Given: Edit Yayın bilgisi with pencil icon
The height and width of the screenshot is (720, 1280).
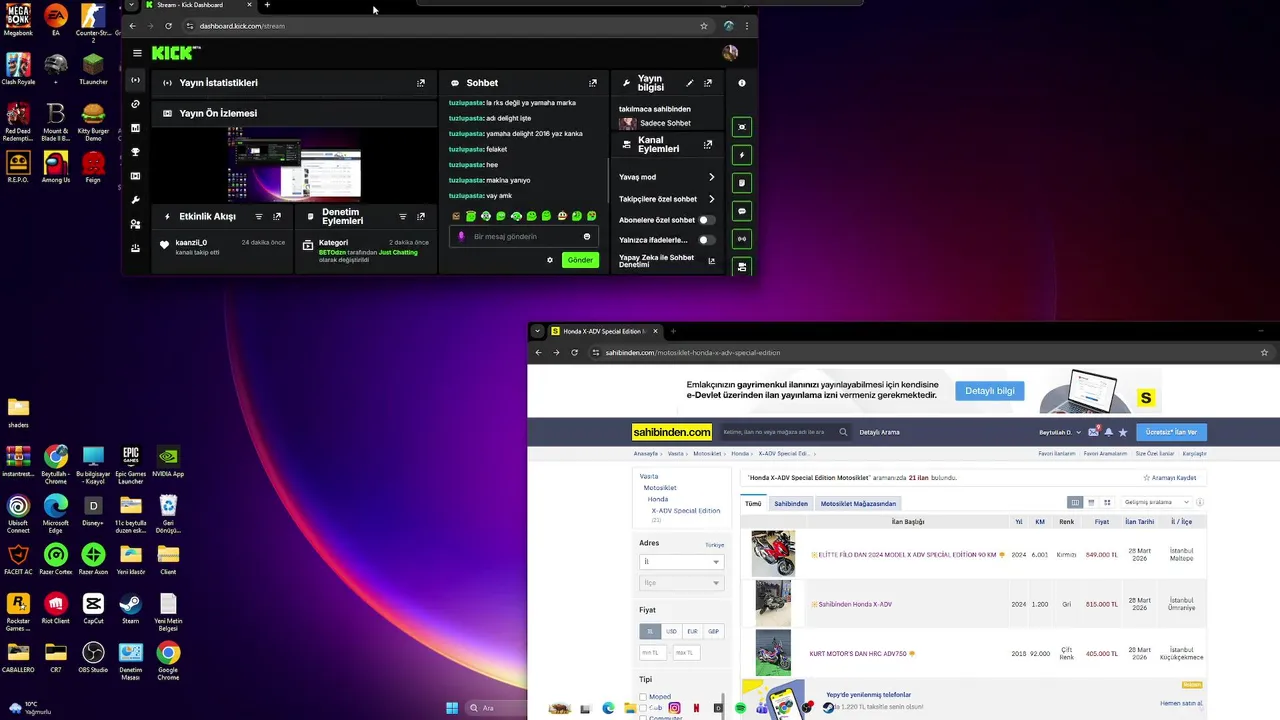Looking at the screenshot, I should pos(689,83).
